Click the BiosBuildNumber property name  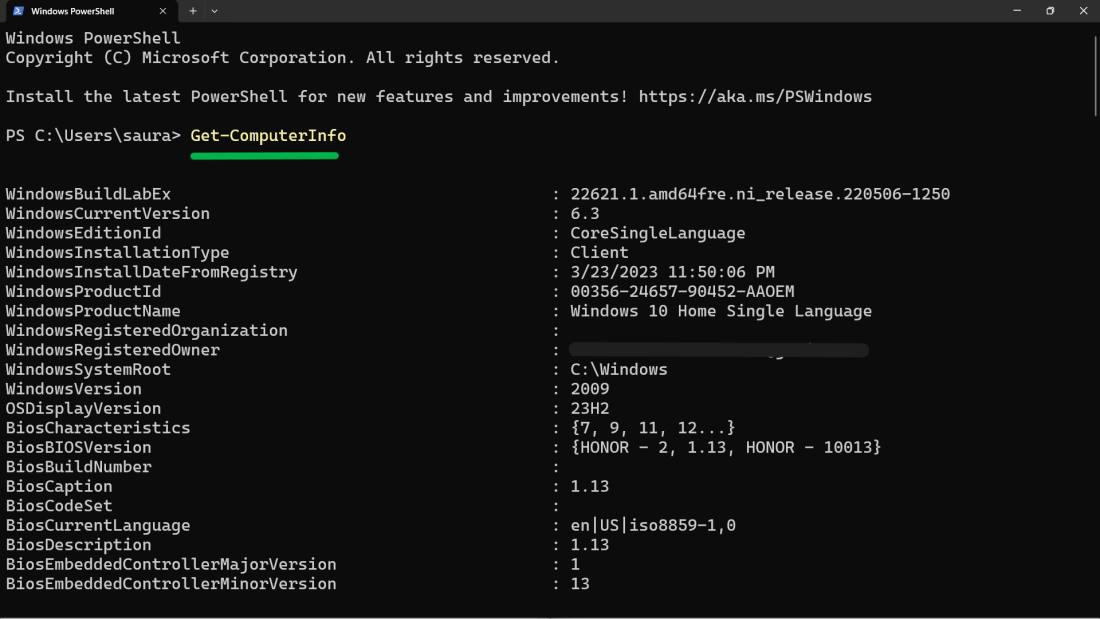(79, 467)
